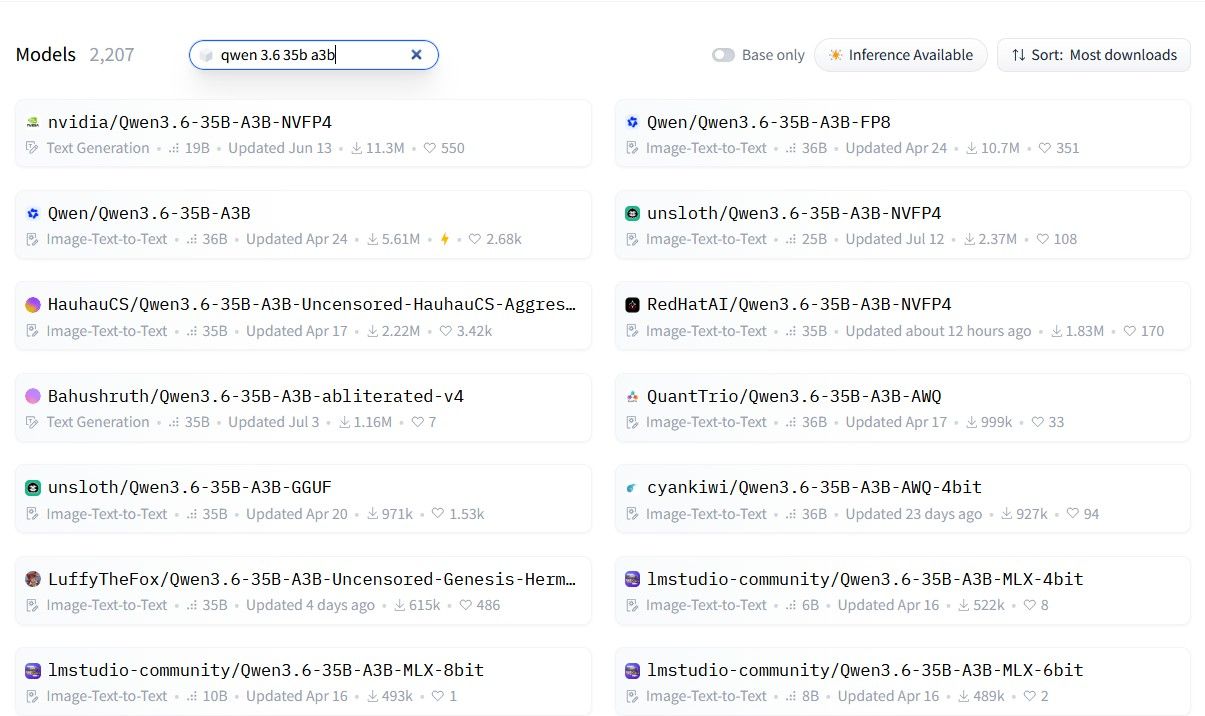
Task: Click the download icon next to 10.7M
Action: [973, 148]
